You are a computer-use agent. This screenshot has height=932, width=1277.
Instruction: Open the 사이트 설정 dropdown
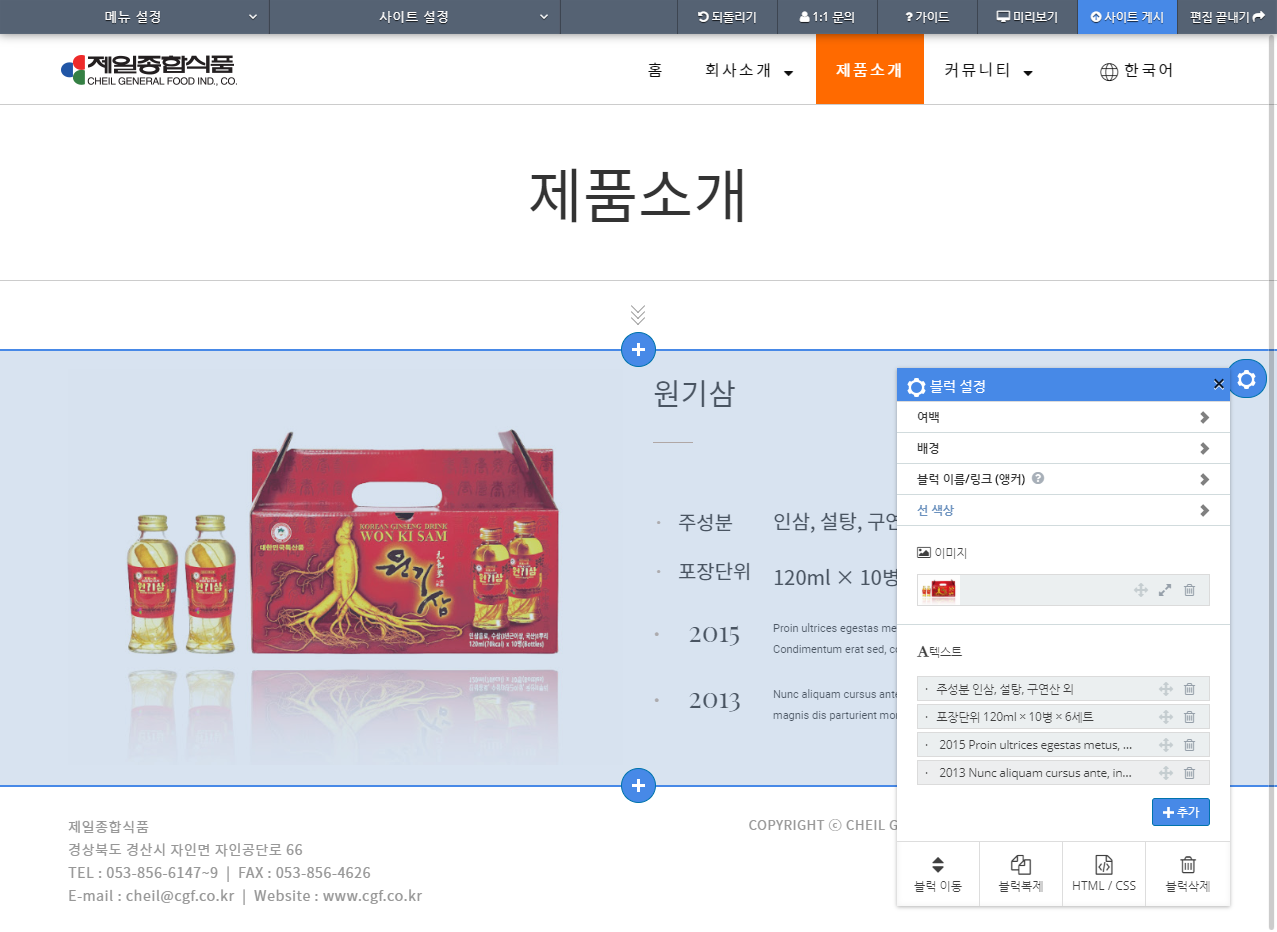[x=415, y=17]
